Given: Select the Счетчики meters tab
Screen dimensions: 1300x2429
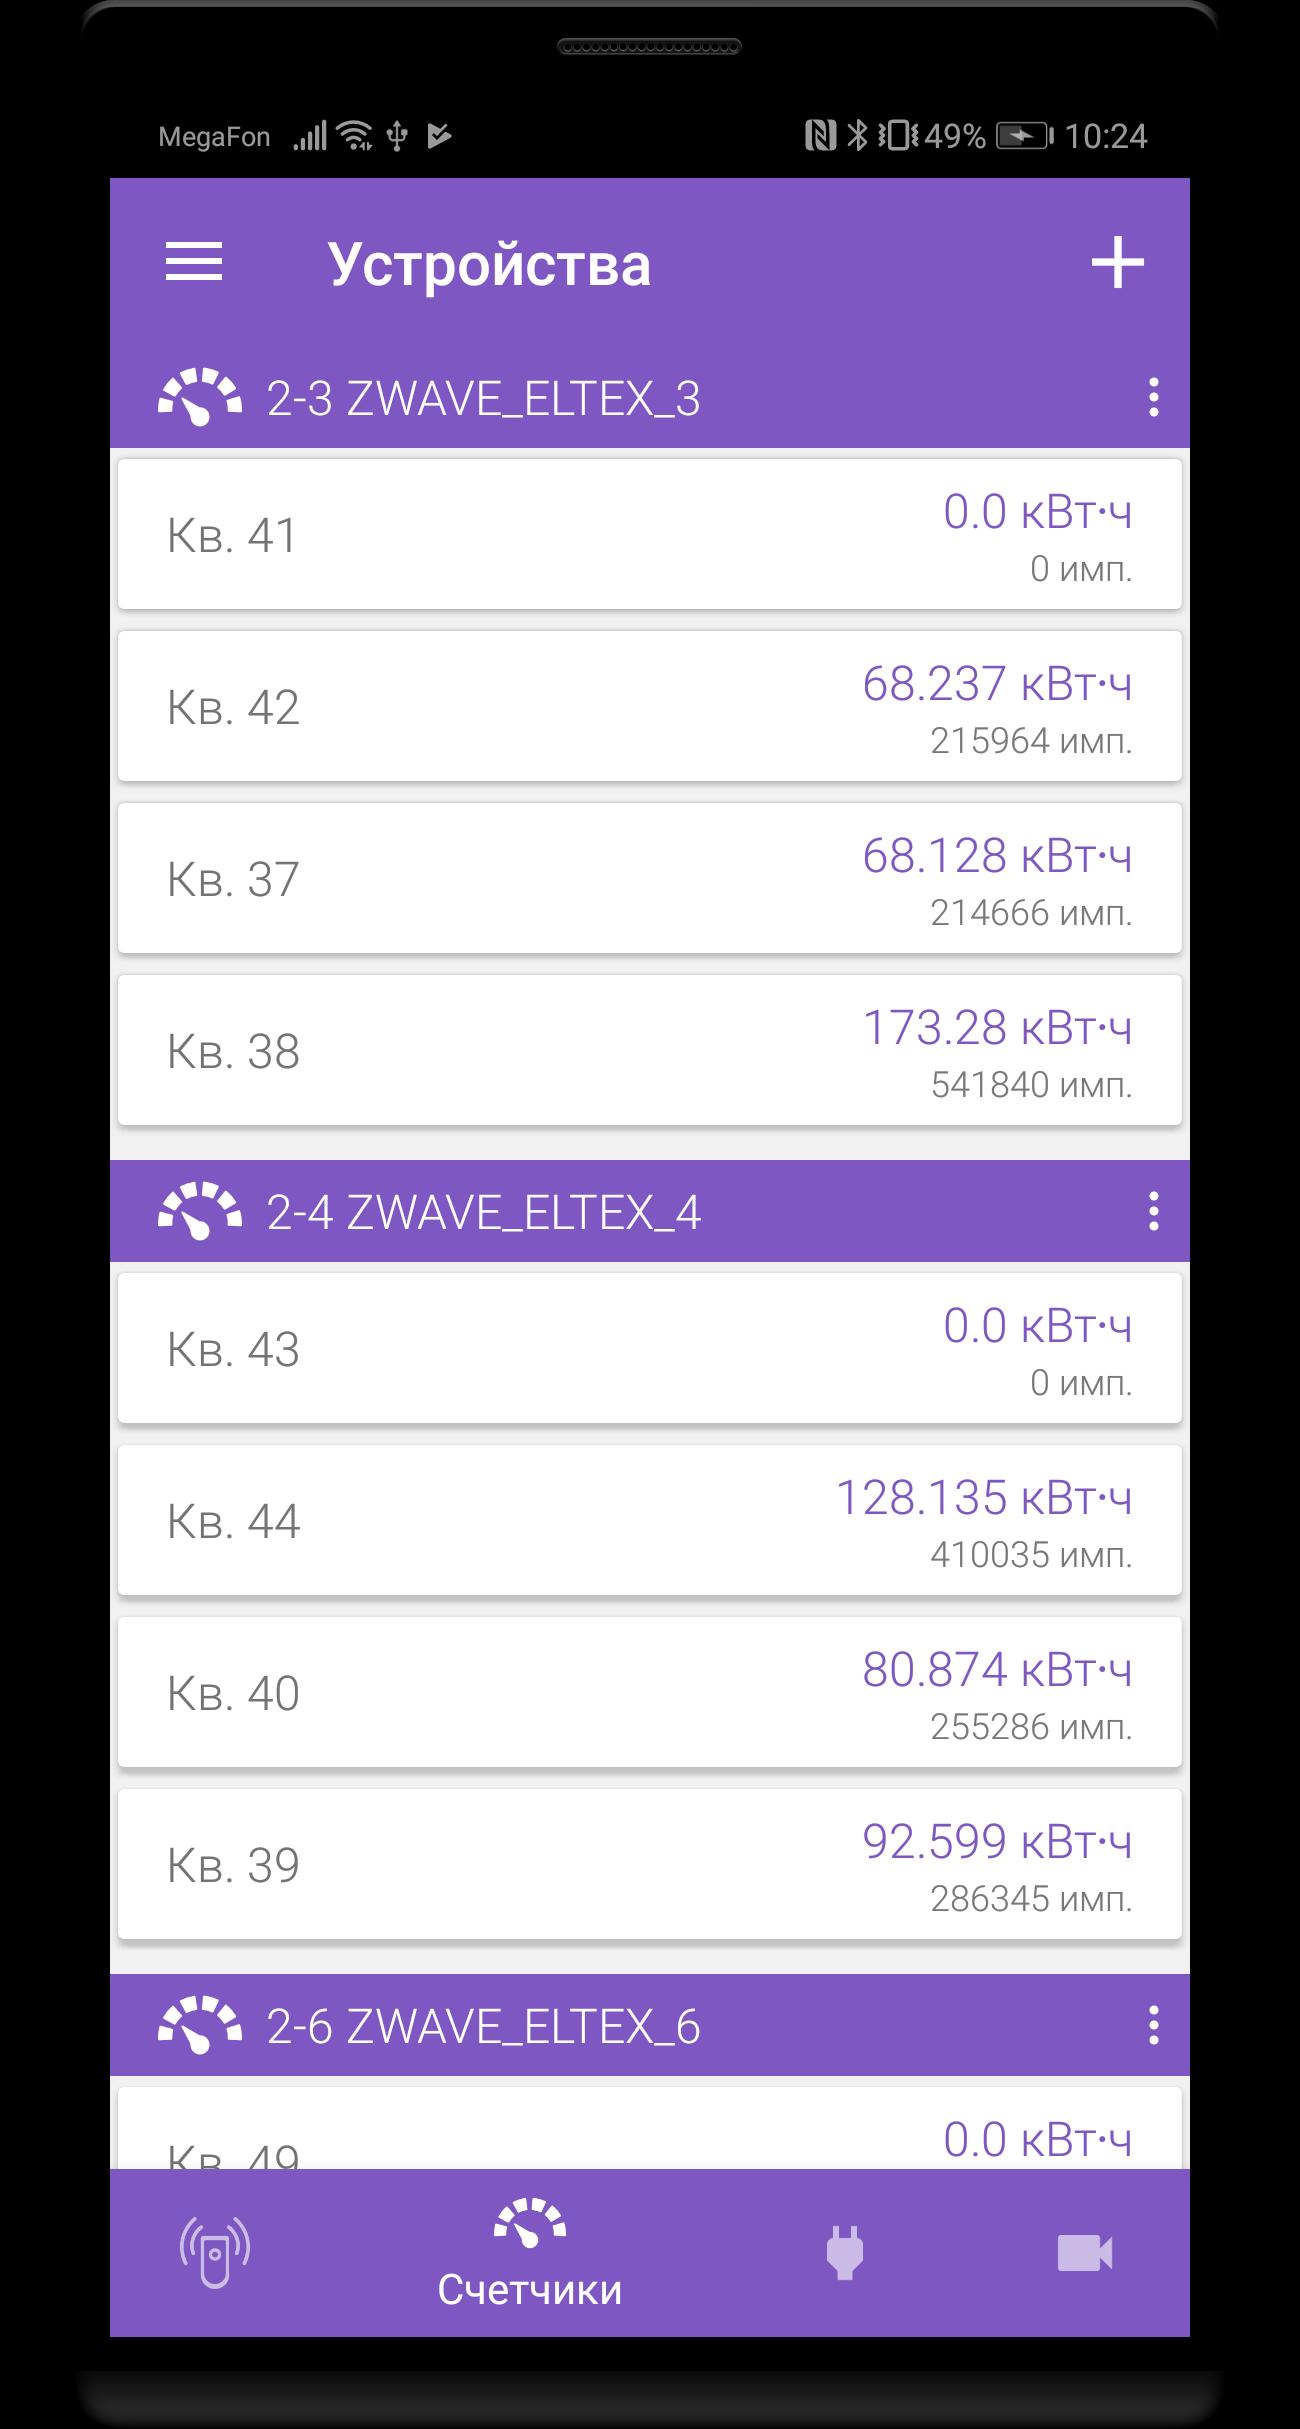Looking at the screenshot, I should pyautogui.click(x=530, y=2254).
